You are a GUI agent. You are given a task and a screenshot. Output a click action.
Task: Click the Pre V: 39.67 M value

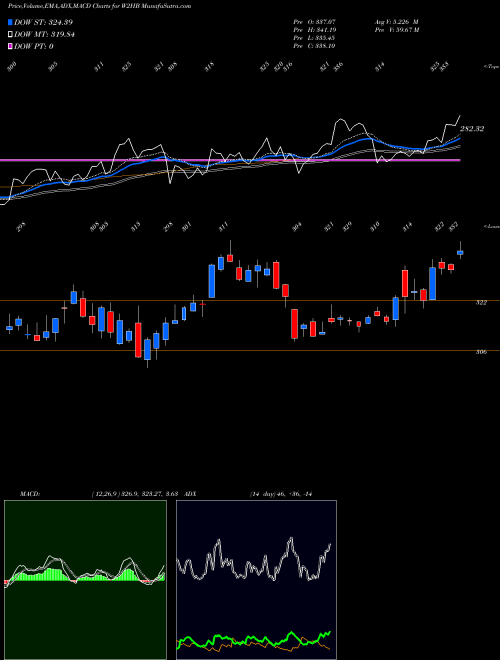pyautogui.click(x=396, y=30)
